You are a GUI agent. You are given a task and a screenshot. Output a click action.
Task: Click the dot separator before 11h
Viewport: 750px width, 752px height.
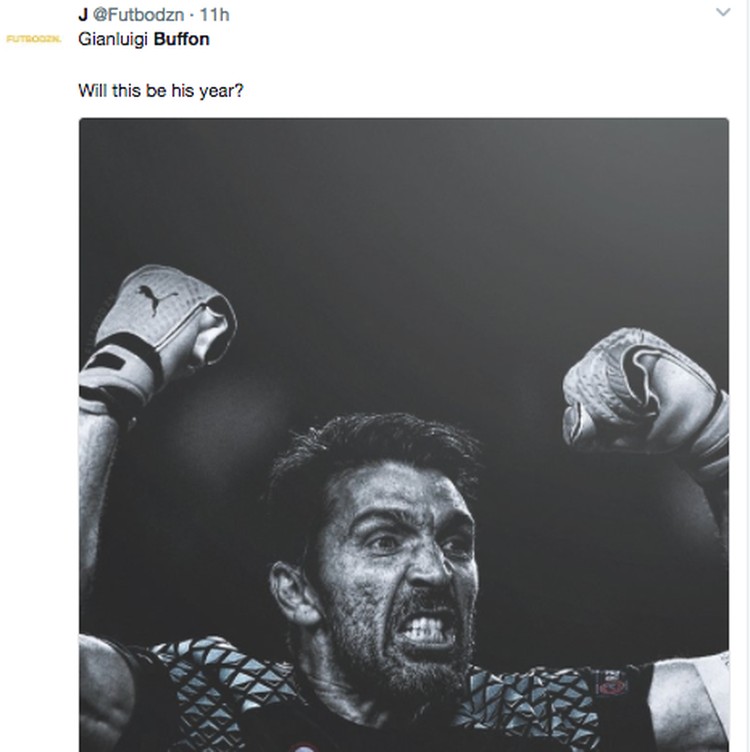tap(191, 15)
